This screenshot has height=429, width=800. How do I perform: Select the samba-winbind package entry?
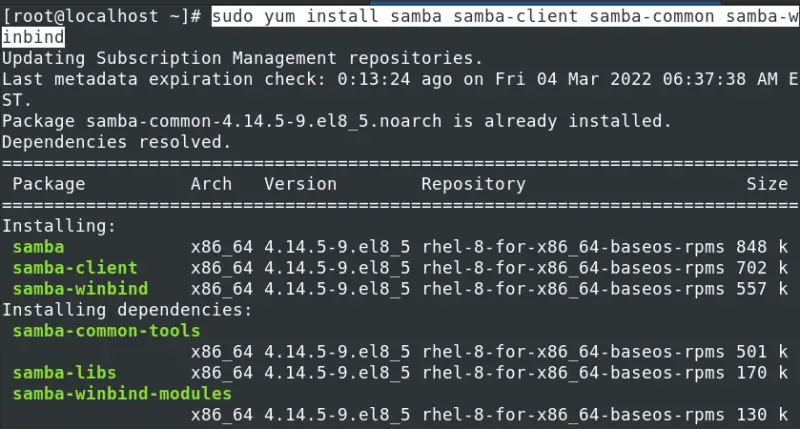click(80, 289)
